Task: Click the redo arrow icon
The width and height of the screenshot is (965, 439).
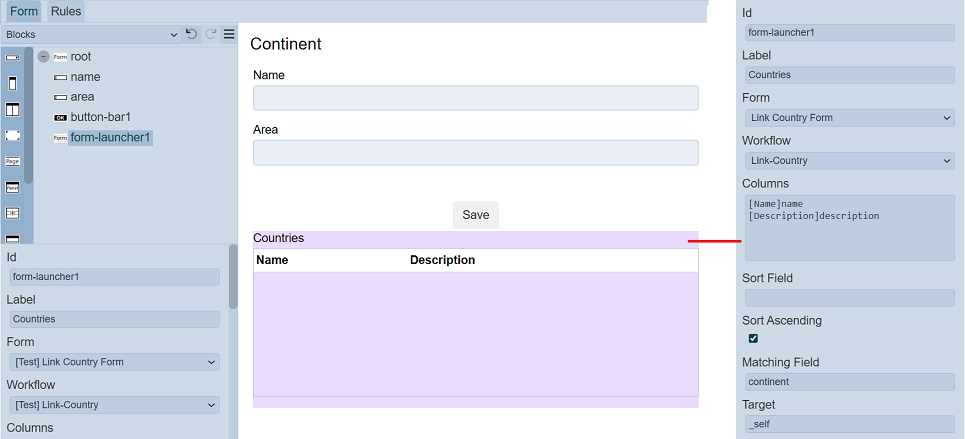Action: [x=211, y=35]
